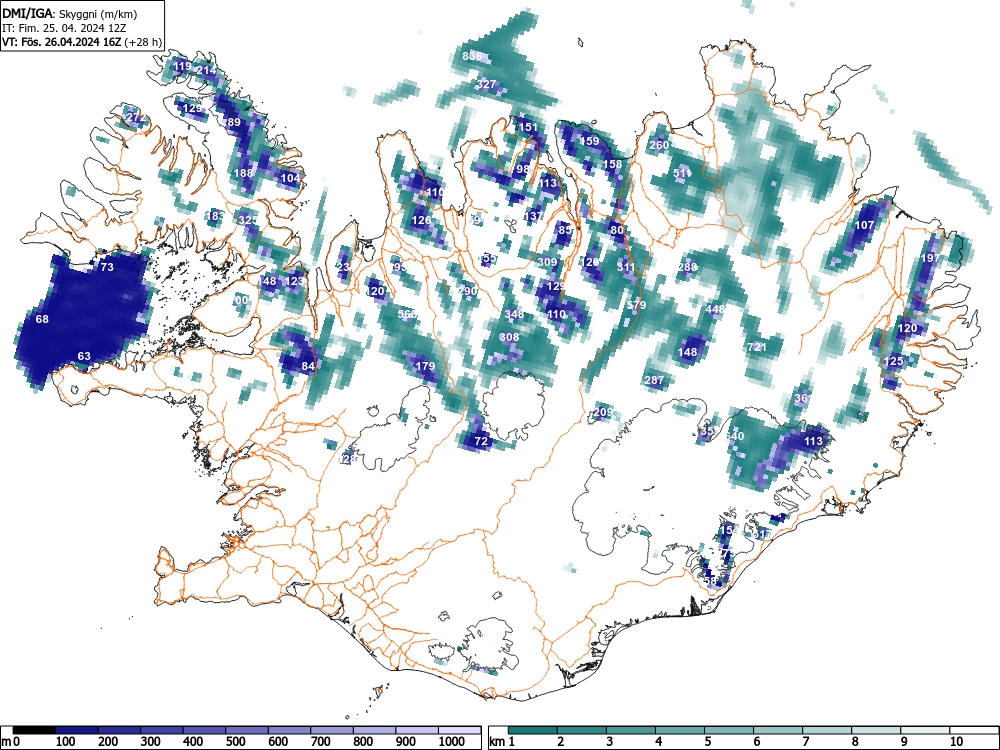Click the visibility value 448 on the map

point(716,309)
